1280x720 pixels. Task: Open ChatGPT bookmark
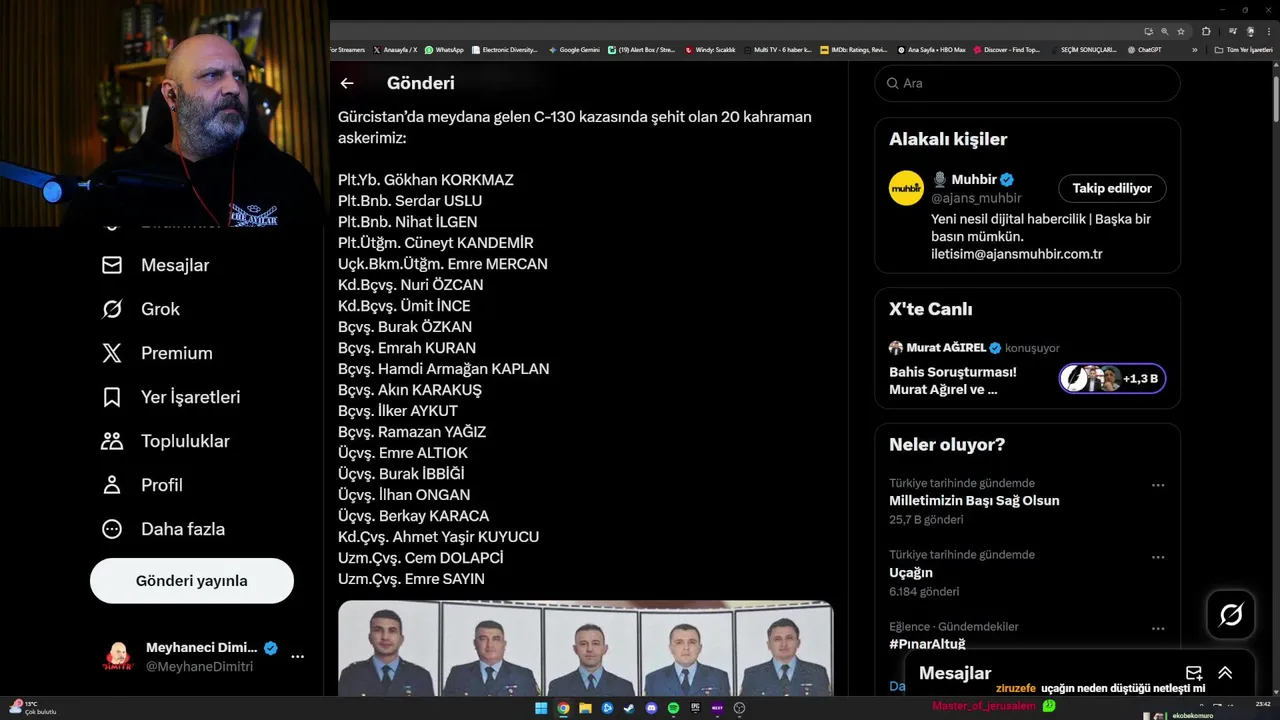point(1144,49)
